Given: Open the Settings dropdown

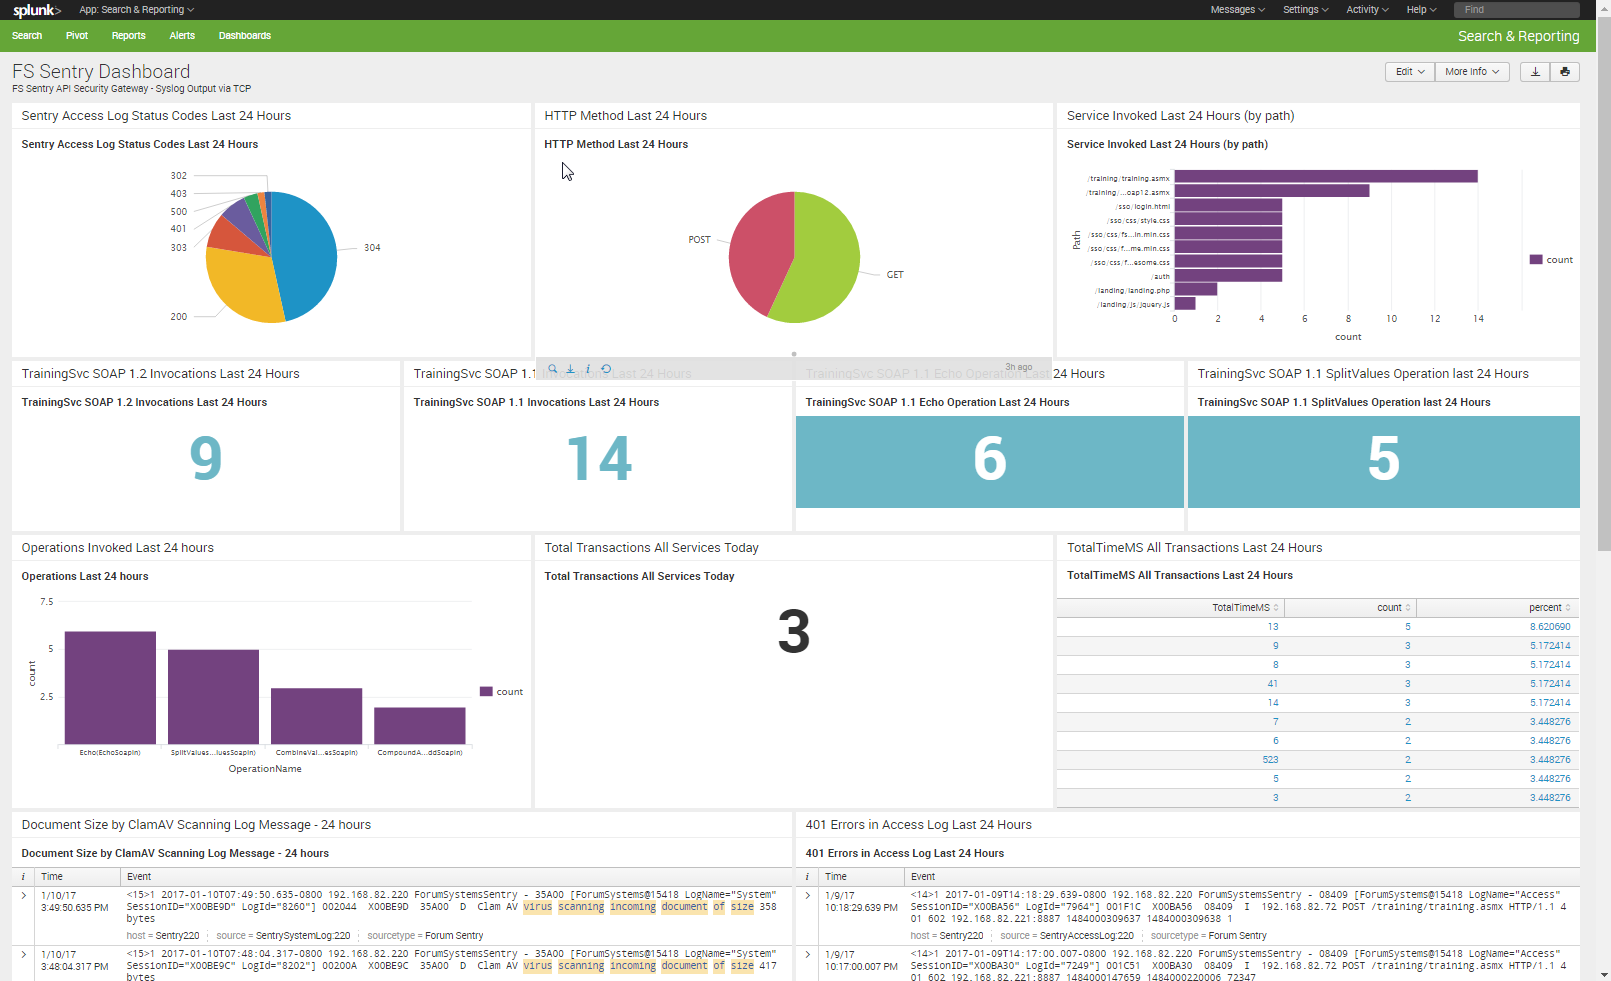Looking at the screenshot, I should pyautogui.click(x=1306, y=10).
